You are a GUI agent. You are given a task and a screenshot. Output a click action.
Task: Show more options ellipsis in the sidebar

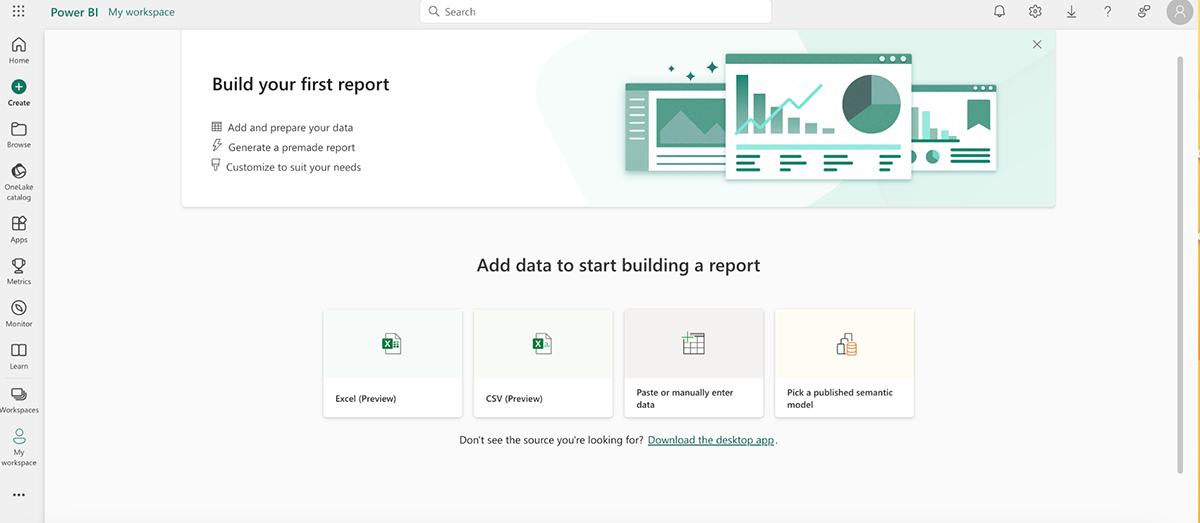[19, 495]
